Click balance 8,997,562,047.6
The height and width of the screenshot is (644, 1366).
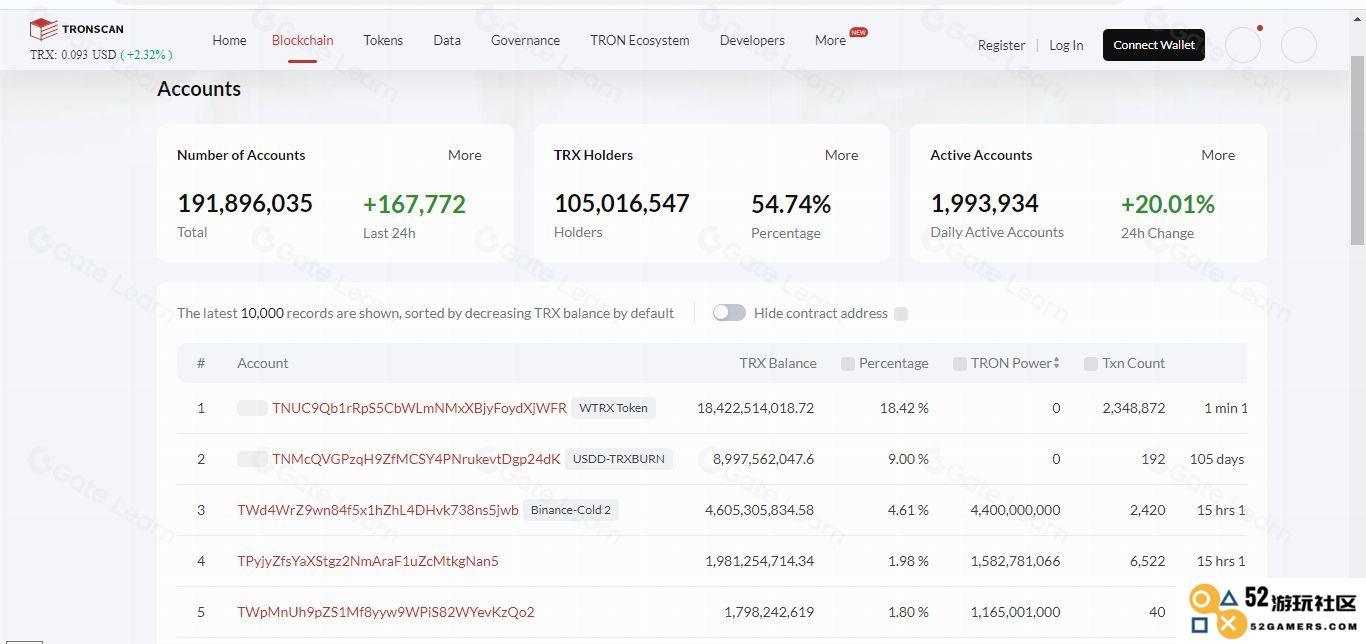(x=764, y=459)
